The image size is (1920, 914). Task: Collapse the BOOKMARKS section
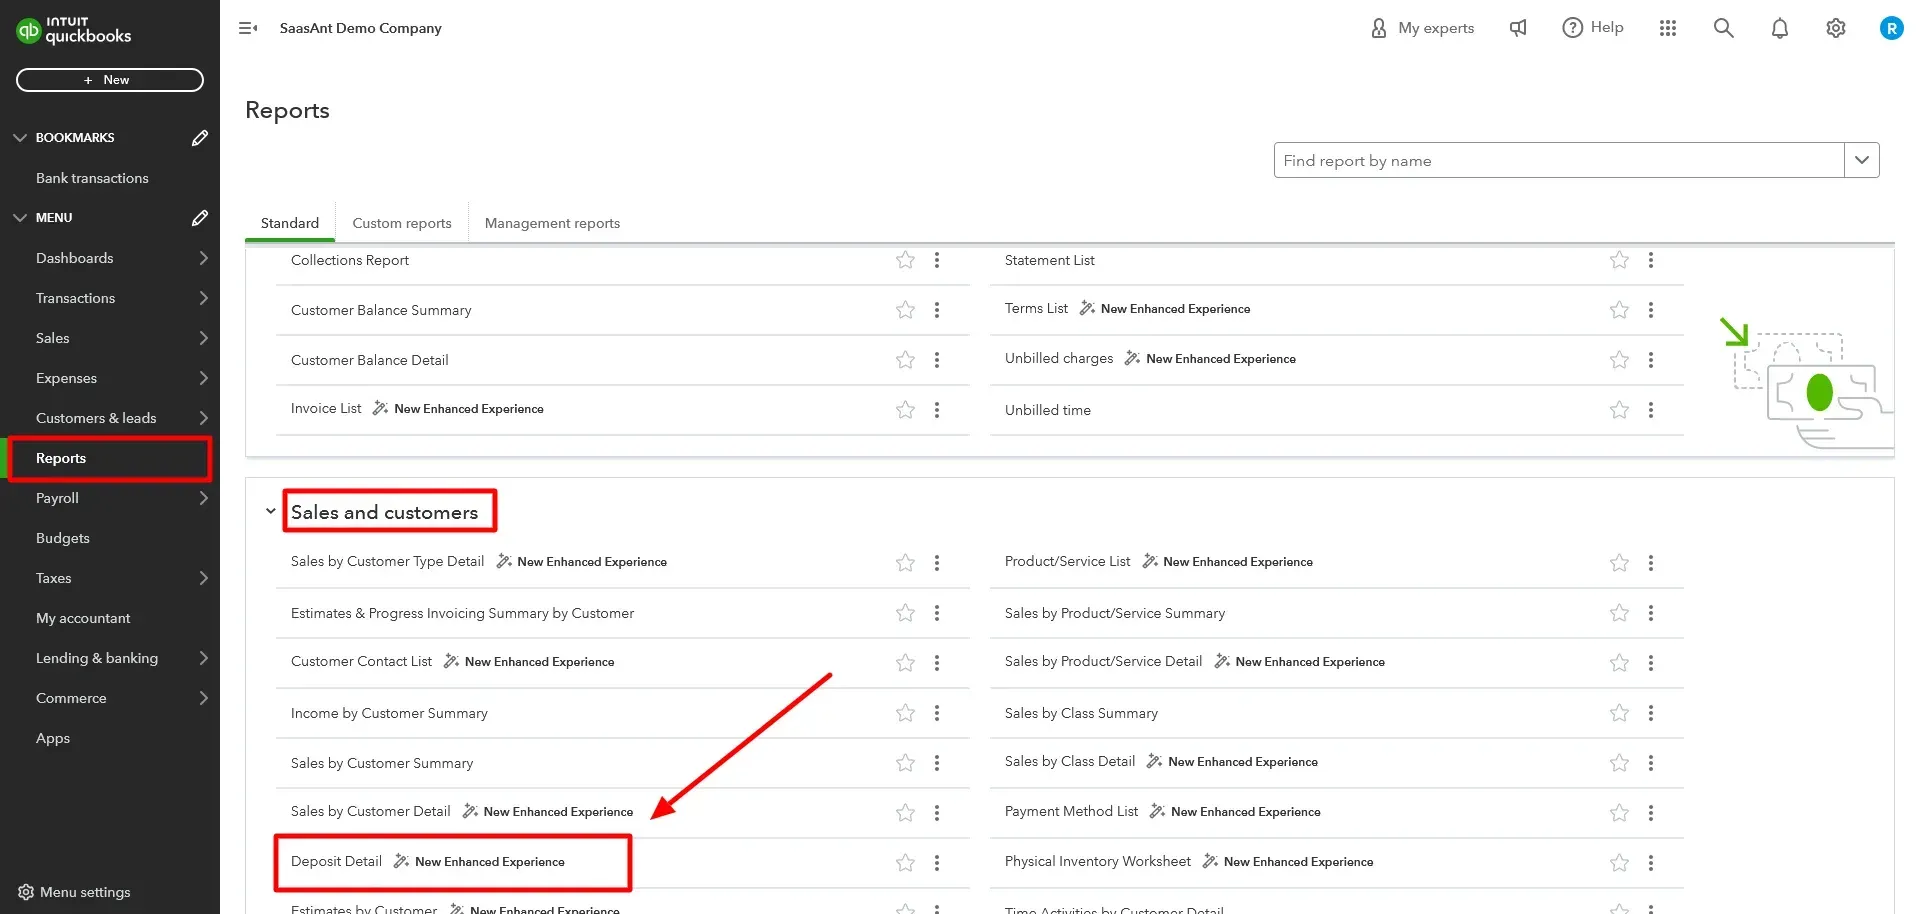coord(20,137)
